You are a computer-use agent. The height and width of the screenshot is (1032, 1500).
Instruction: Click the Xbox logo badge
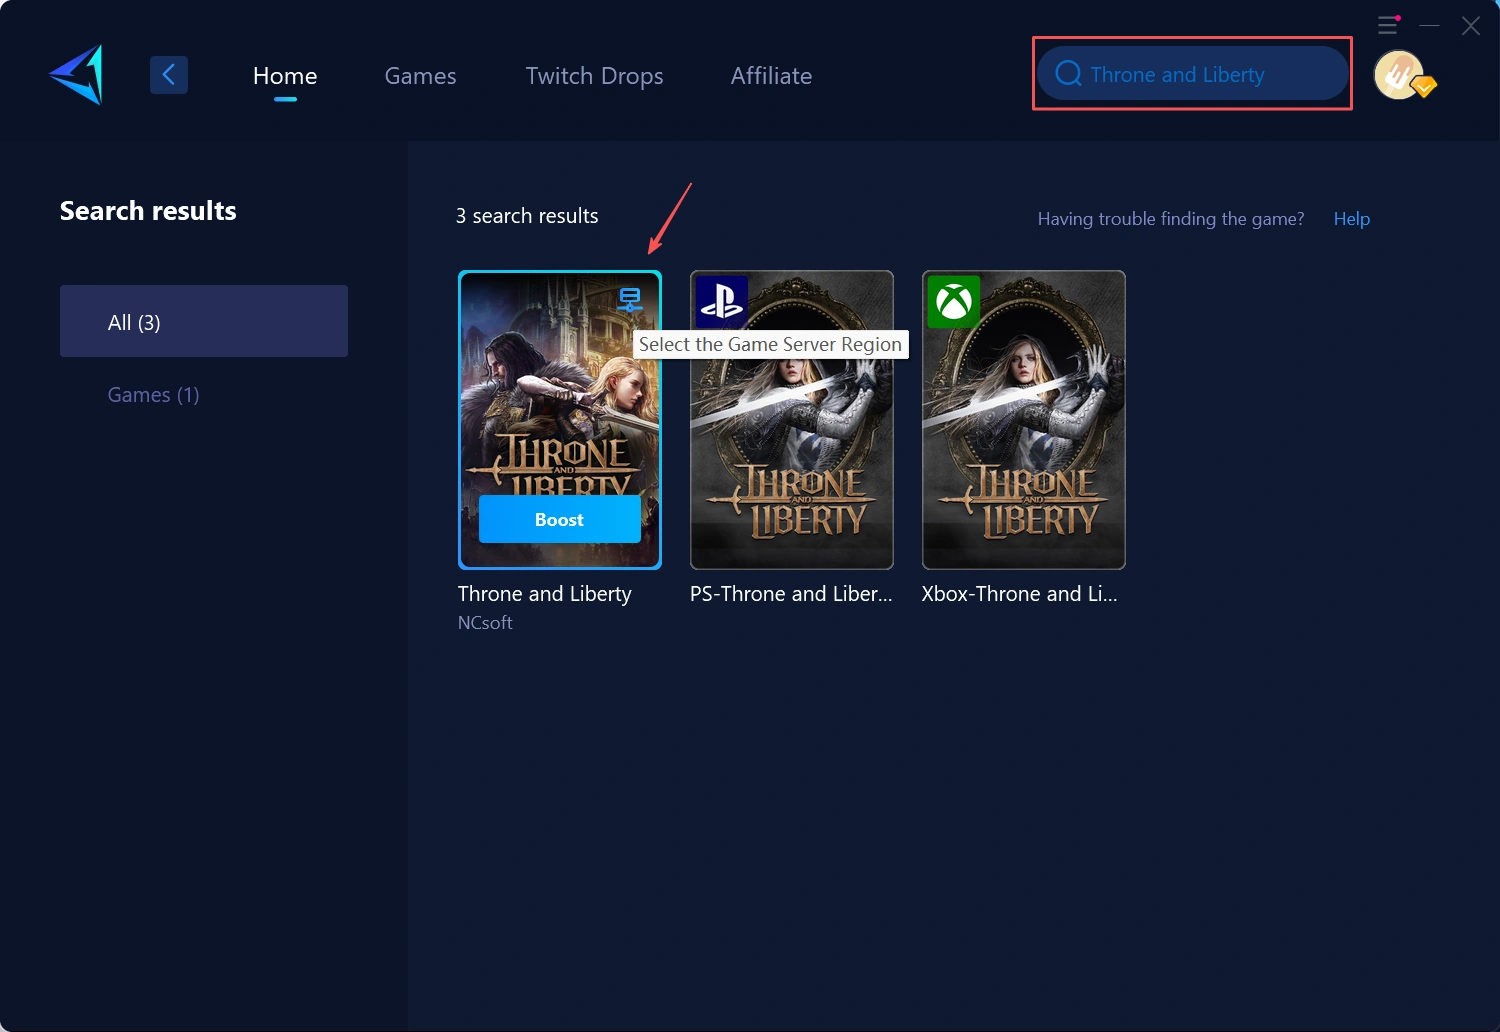pyautogui.click(x=954, y=301)
